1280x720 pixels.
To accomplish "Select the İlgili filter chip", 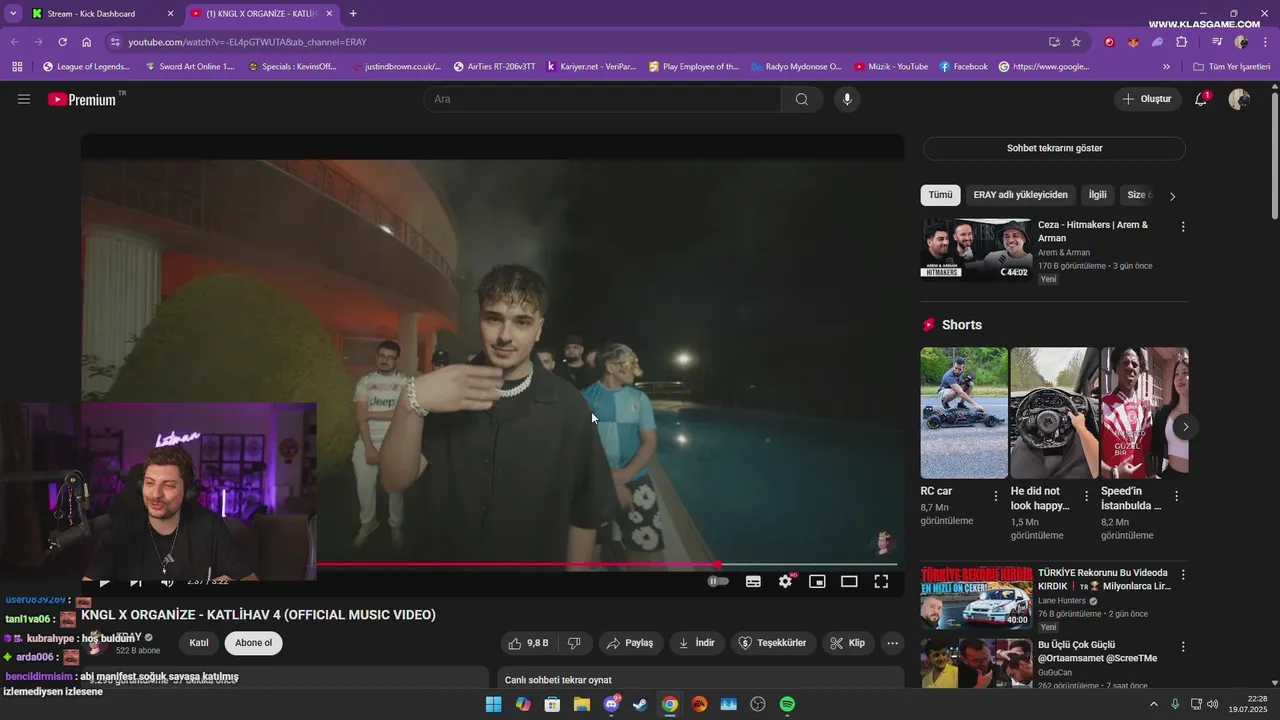I will [1097, 195].
